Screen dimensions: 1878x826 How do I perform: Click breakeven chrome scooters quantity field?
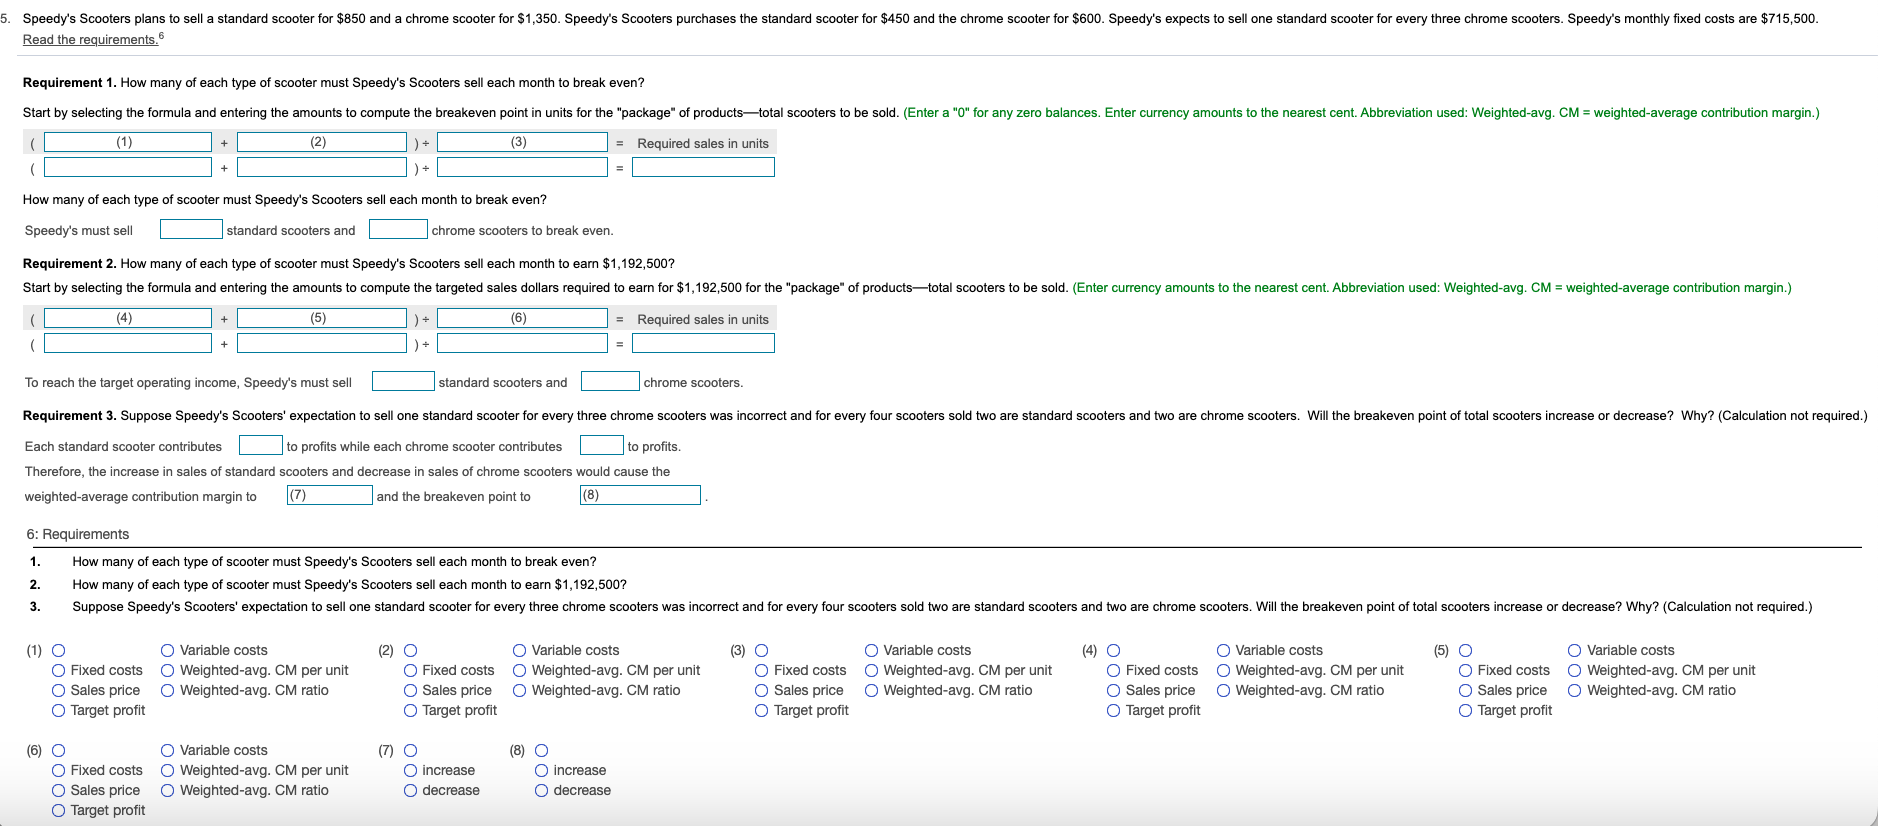click(x=398, y=230)
